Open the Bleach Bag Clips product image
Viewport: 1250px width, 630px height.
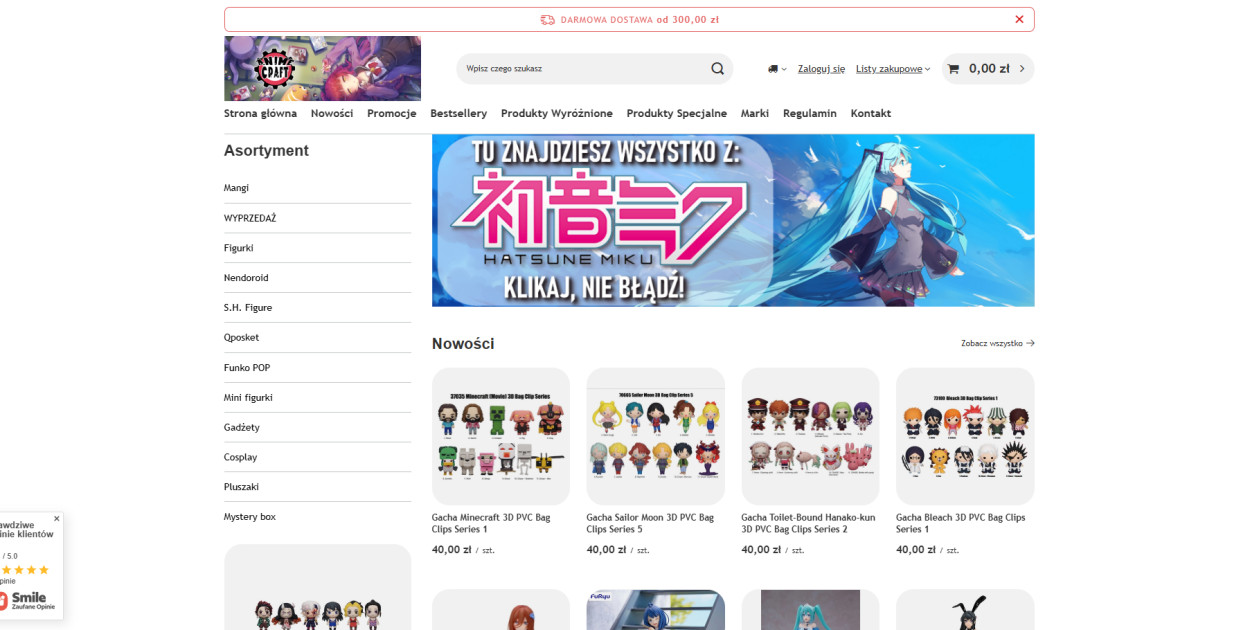pos(965,436)
